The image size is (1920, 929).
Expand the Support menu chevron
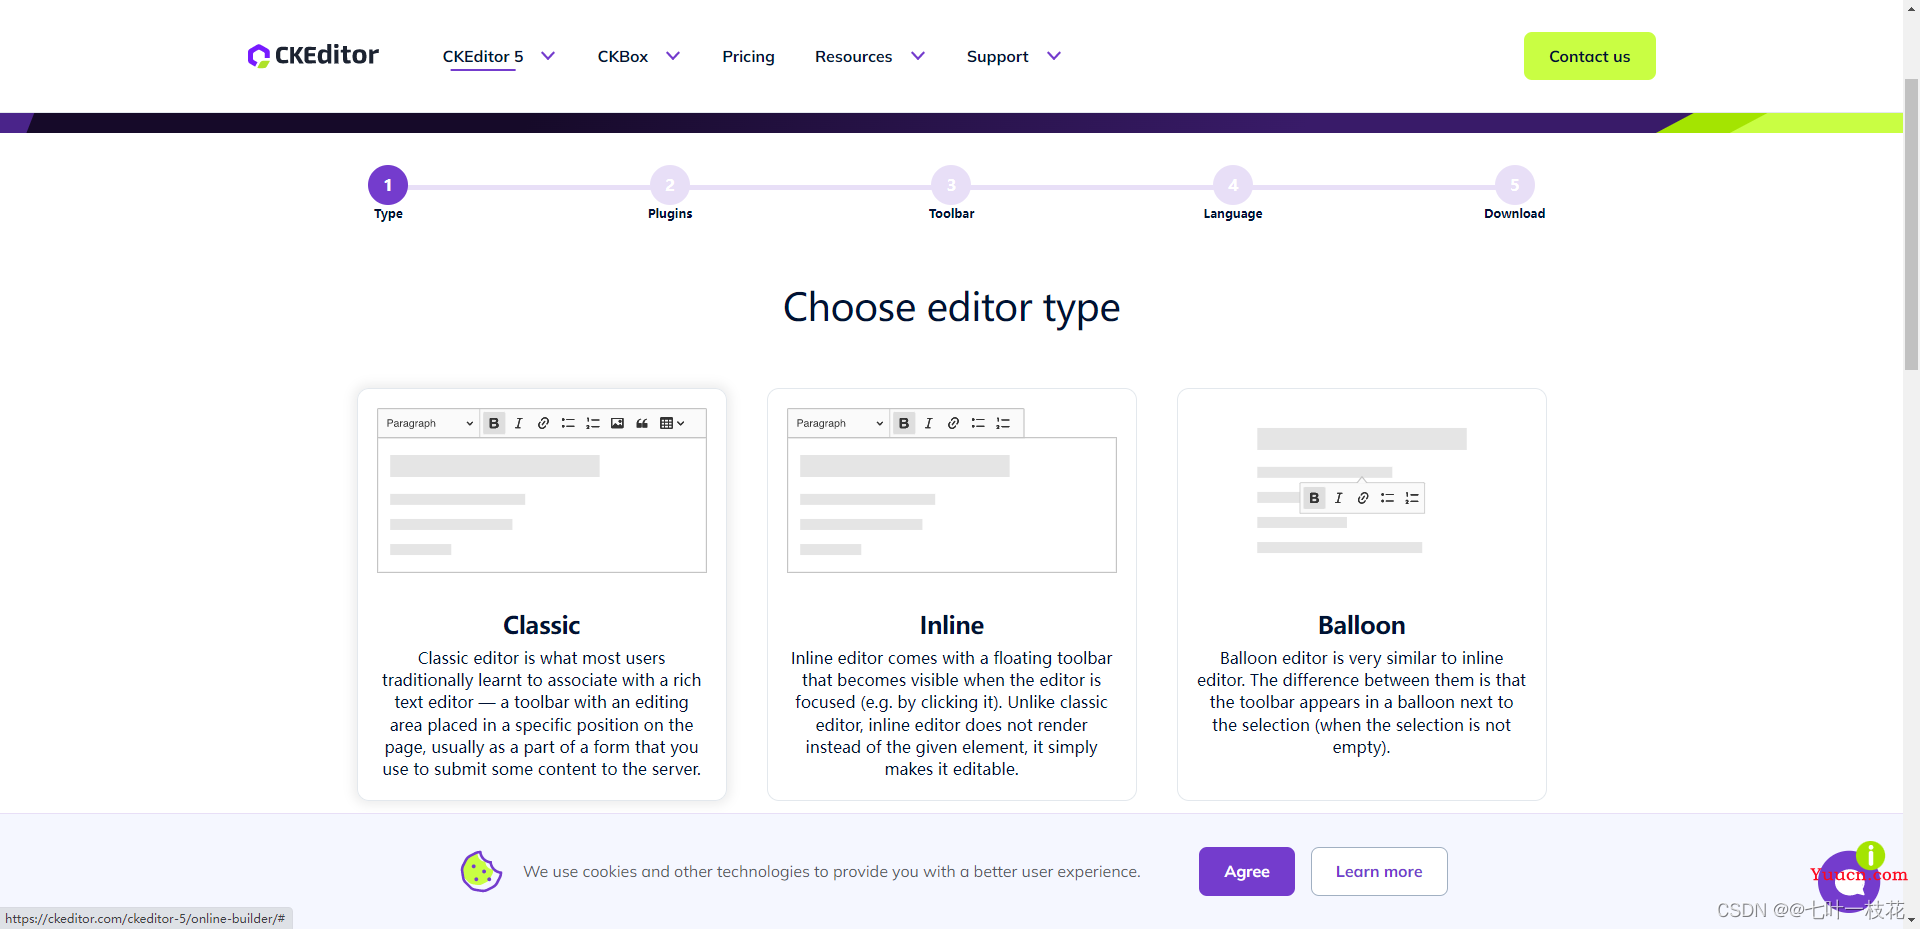pyautogui.click(x=1054, y=56)
